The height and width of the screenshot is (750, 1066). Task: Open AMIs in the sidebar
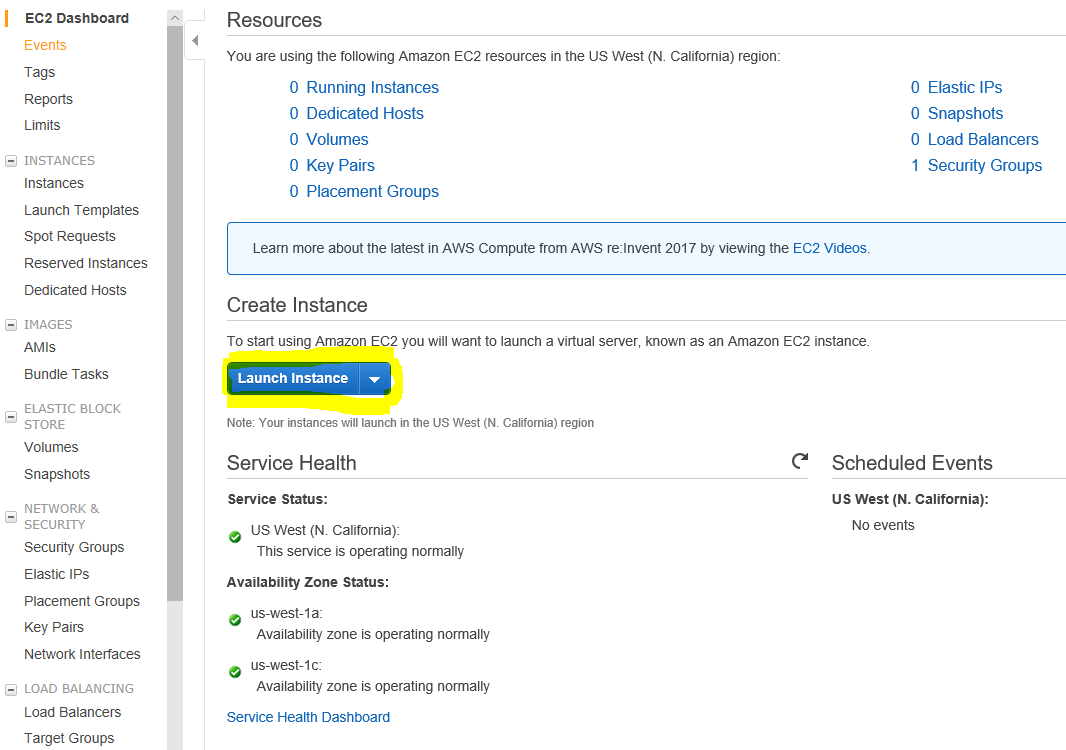pos(40,347)
